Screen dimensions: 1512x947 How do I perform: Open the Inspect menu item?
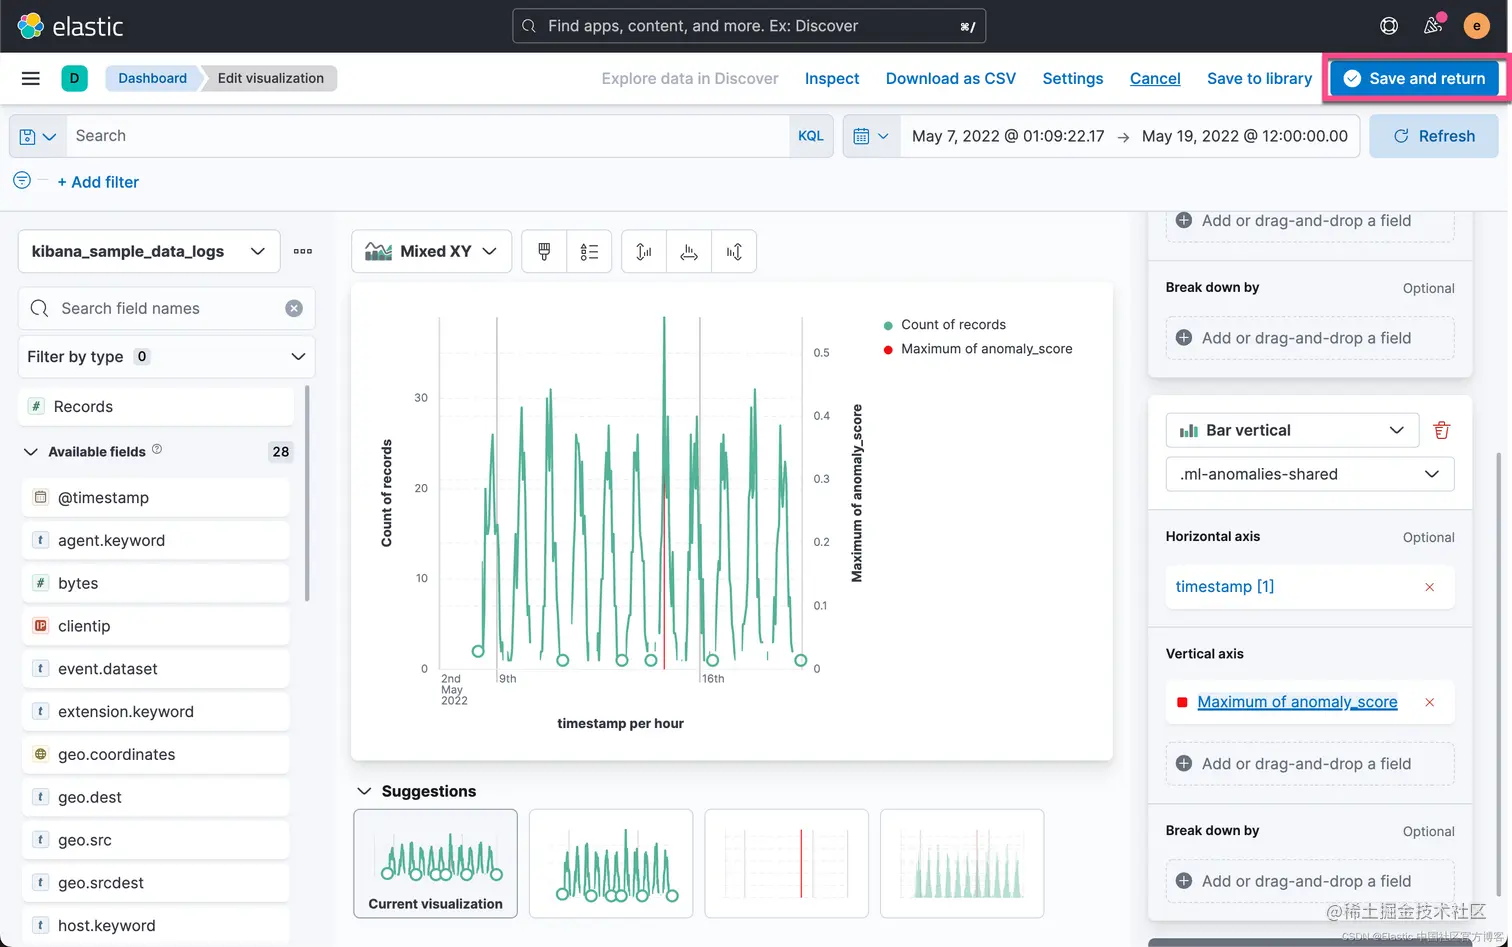[832, 78]
